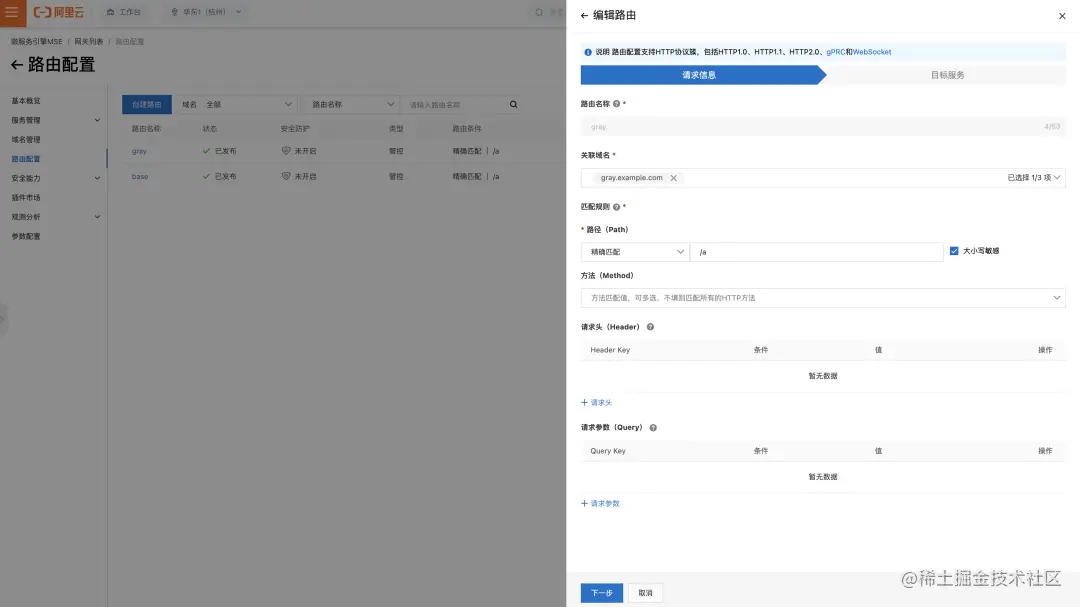Click help icon next to 匹配规则
This screenshot has width=1080, height=607.
pyautogui.click(x=616, y=207)
